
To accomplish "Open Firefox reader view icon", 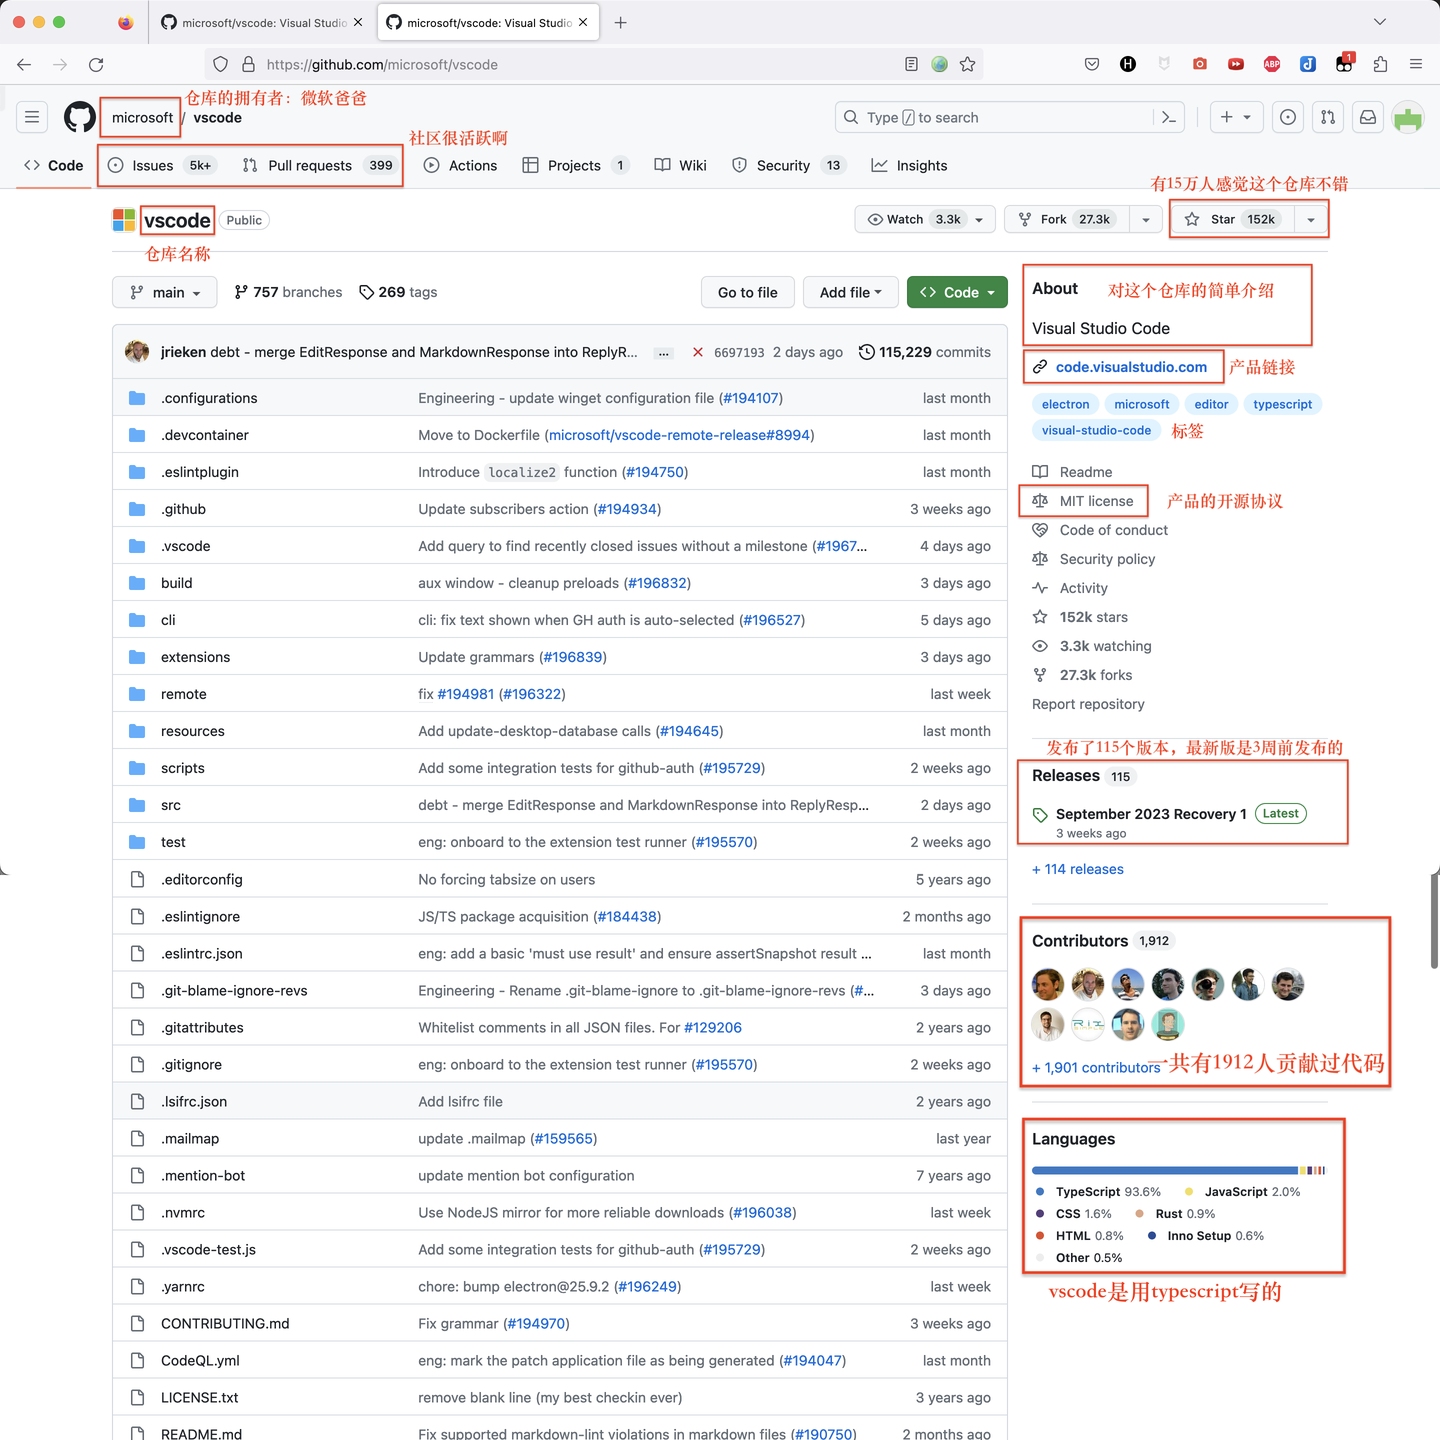I will pos(911,64).
